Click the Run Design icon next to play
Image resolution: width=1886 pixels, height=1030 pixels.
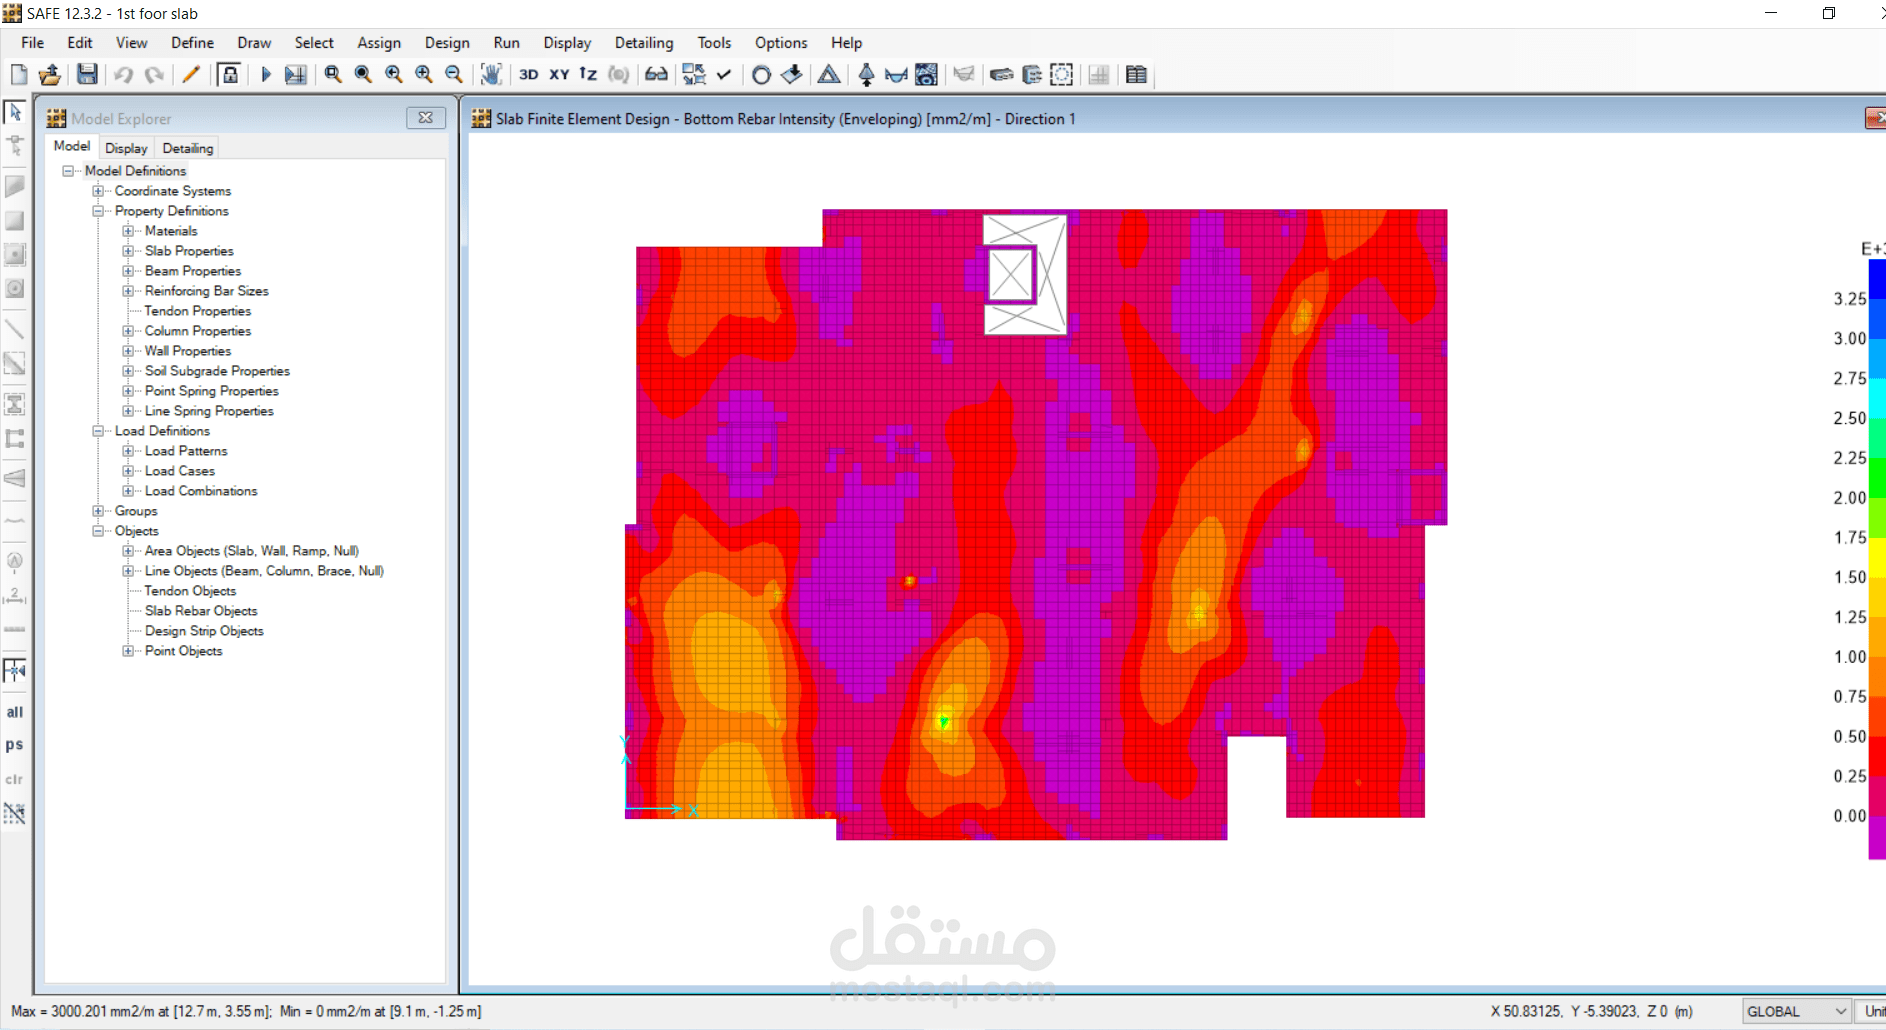point(296,75)
